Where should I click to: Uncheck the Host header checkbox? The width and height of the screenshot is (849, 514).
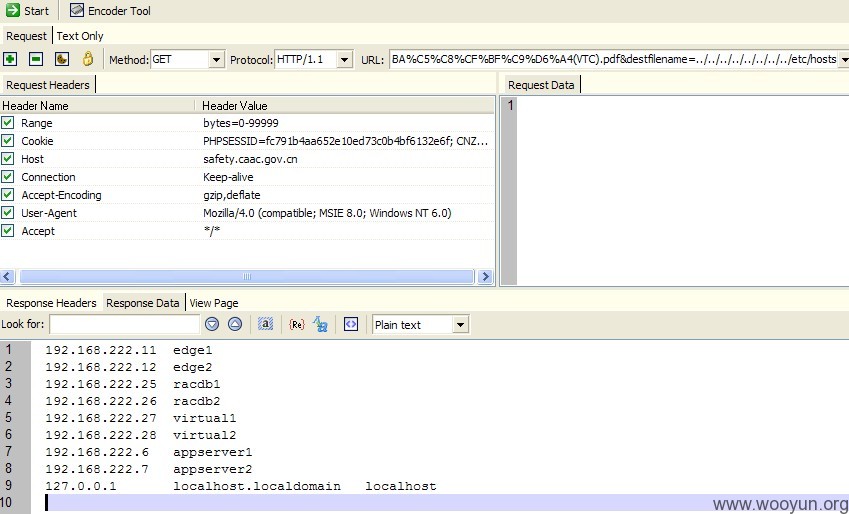point(8,159)
